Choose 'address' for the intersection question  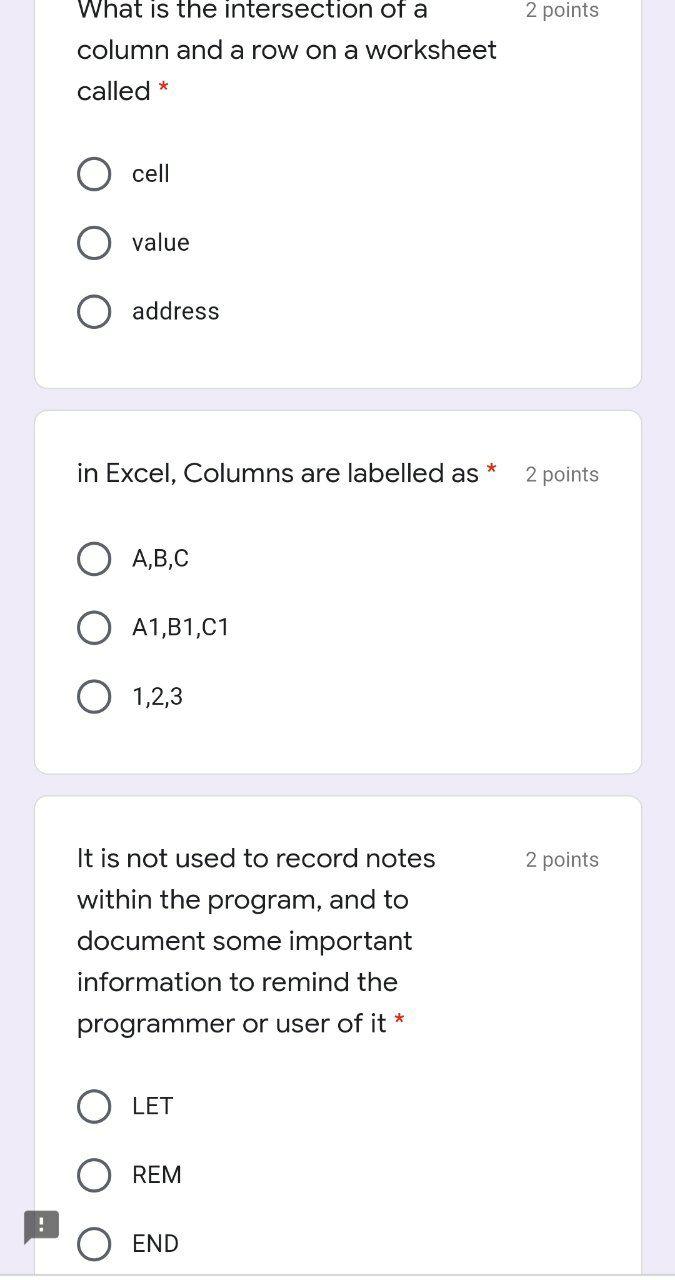tap(94, 311)
